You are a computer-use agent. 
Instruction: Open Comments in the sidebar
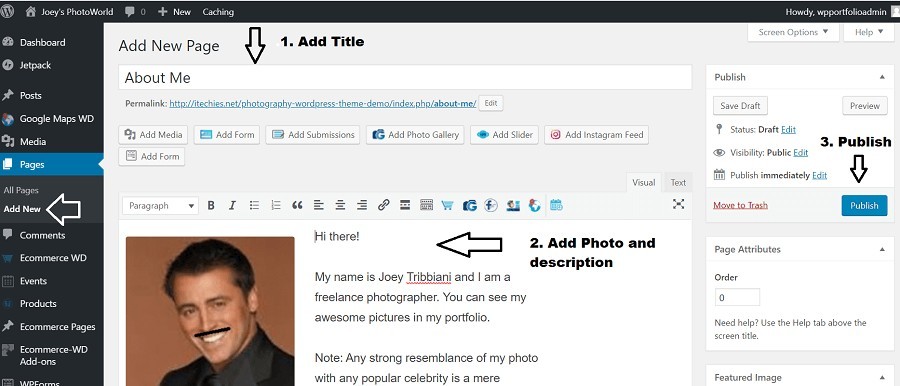42,235
